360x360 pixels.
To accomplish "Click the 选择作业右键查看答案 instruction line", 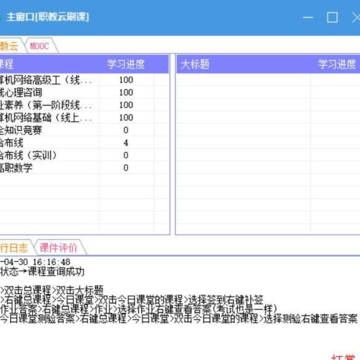I will [x=139, y=309].
